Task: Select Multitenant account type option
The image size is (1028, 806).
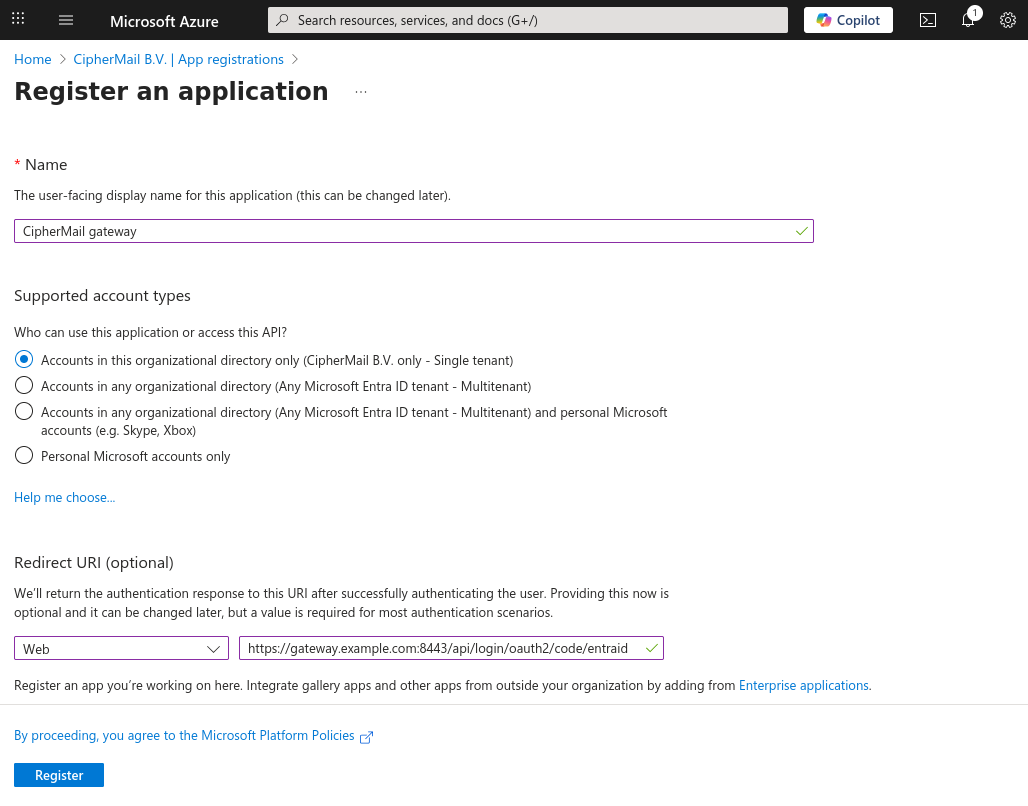Action: (23, 385)
